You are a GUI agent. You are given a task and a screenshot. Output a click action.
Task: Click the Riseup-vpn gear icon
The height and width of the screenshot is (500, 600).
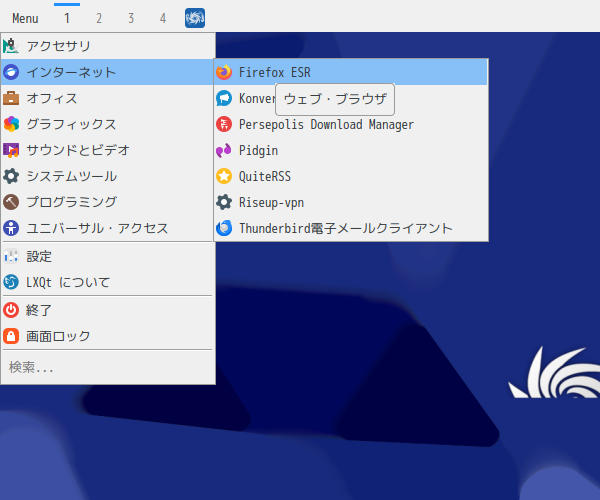[224, 202]
